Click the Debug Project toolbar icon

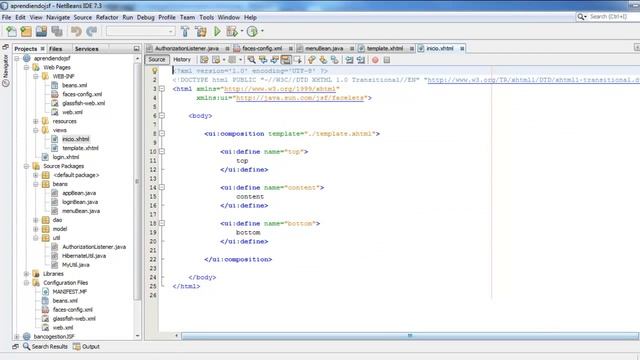pos(232,31)
